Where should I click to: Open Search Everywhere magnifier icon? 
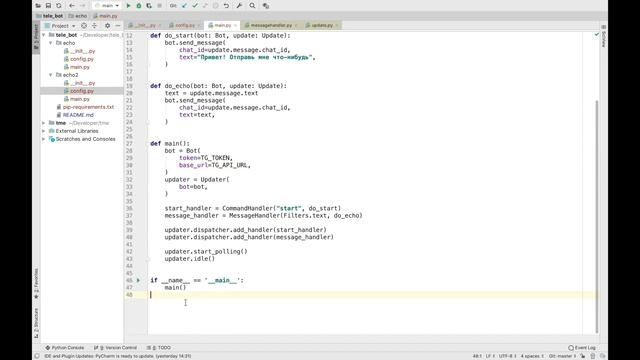(x=252, y=6)
